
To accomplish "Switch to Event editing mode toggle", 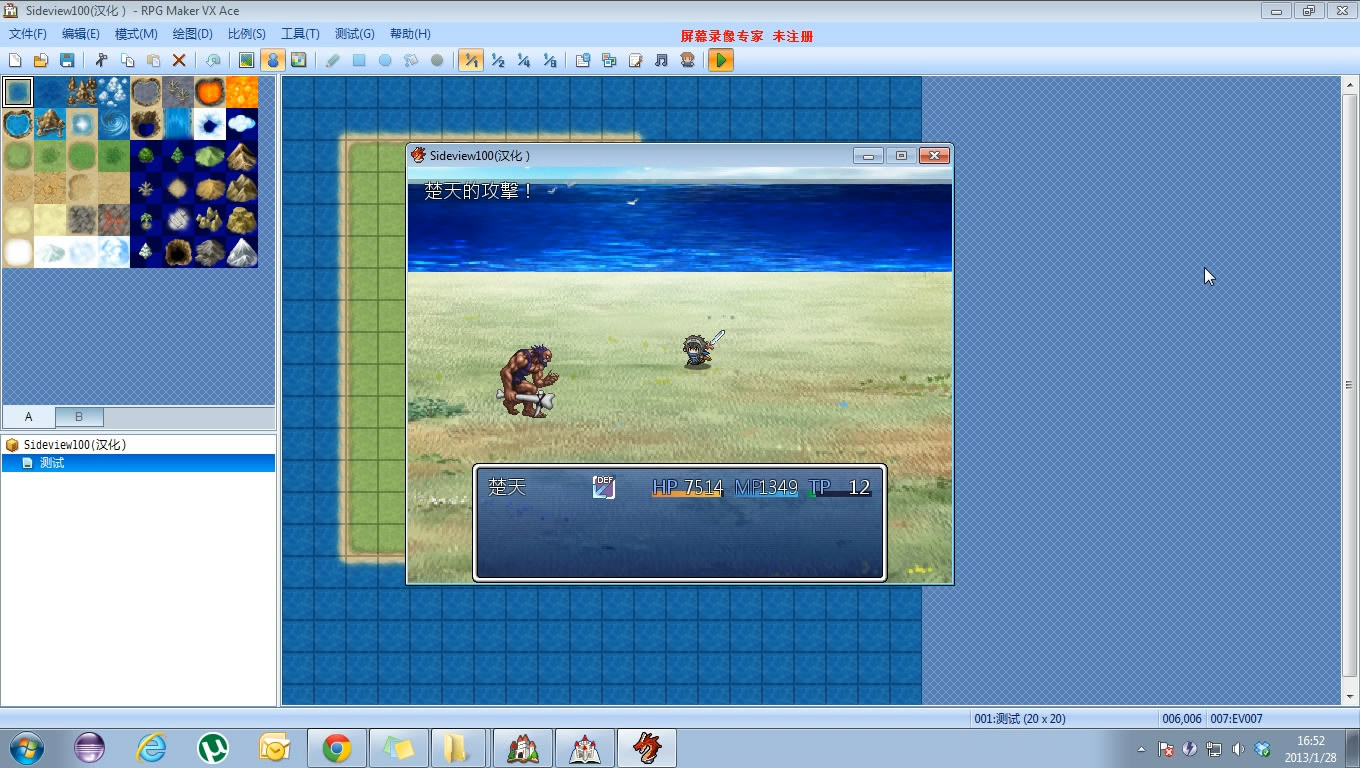I will [x=272, y=60].
